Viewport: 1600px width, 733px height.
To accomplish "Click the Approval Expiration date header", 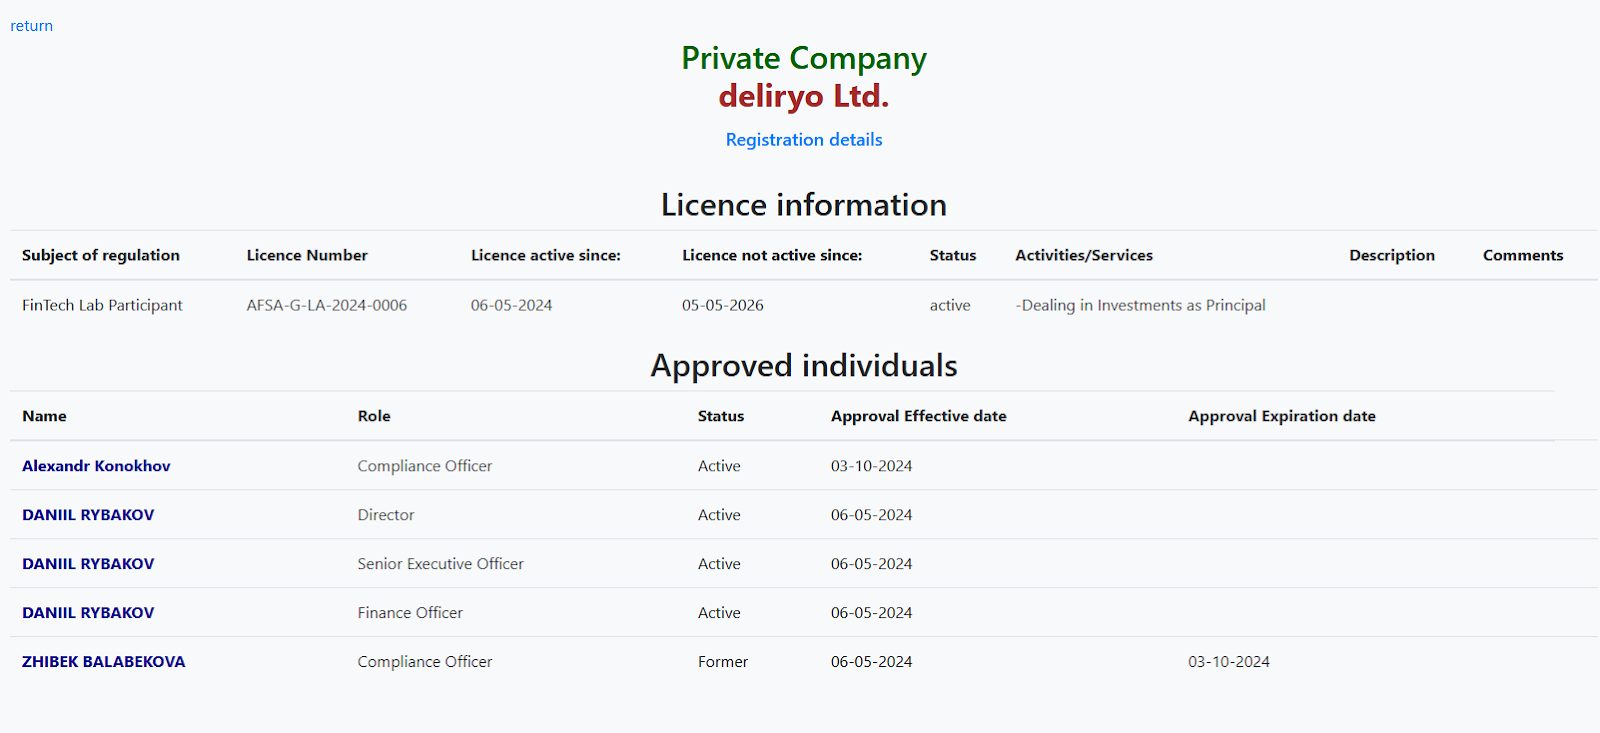I will [1281, 416].
